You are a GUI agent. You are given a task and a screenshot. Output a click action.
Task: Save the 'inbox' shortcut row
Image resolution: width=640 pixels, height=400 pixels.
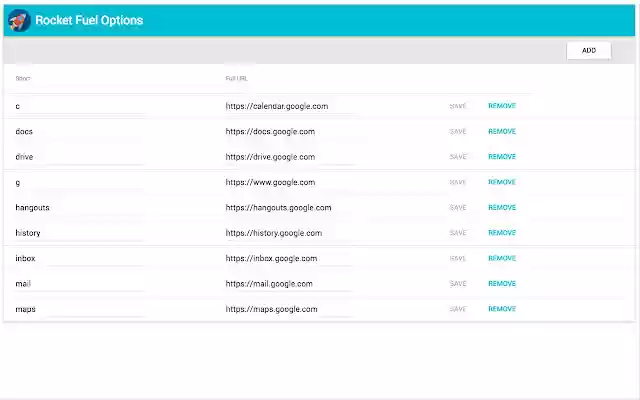click(x=458, y=258)
